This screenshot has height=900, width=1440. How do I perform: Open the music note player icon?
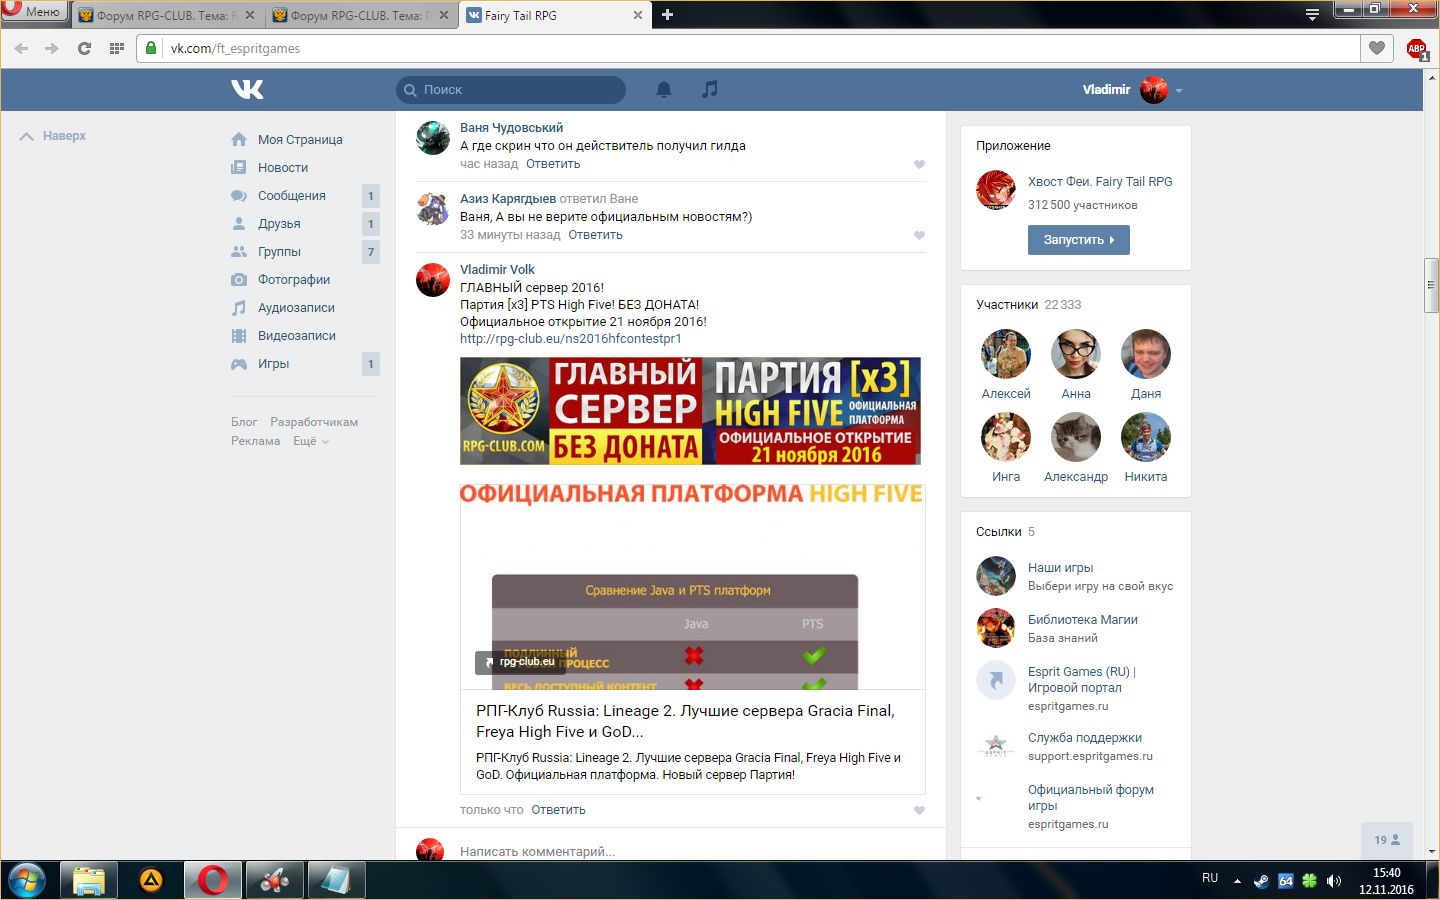click(709, 90)
